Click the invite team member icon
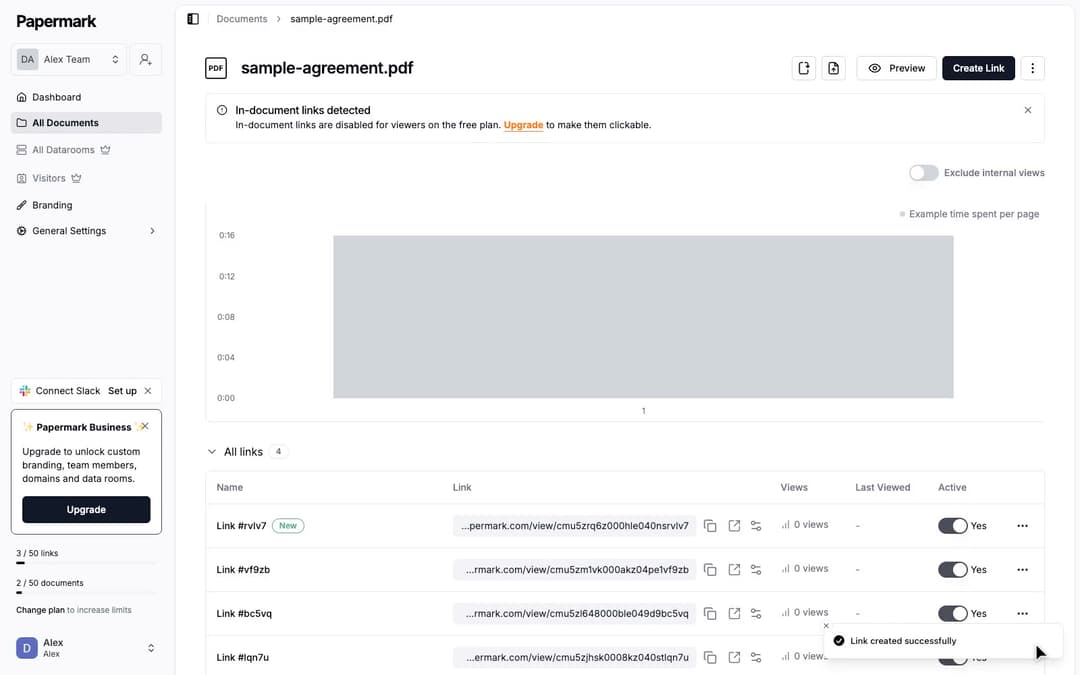 pyautogui.click(x=145, y=59)
